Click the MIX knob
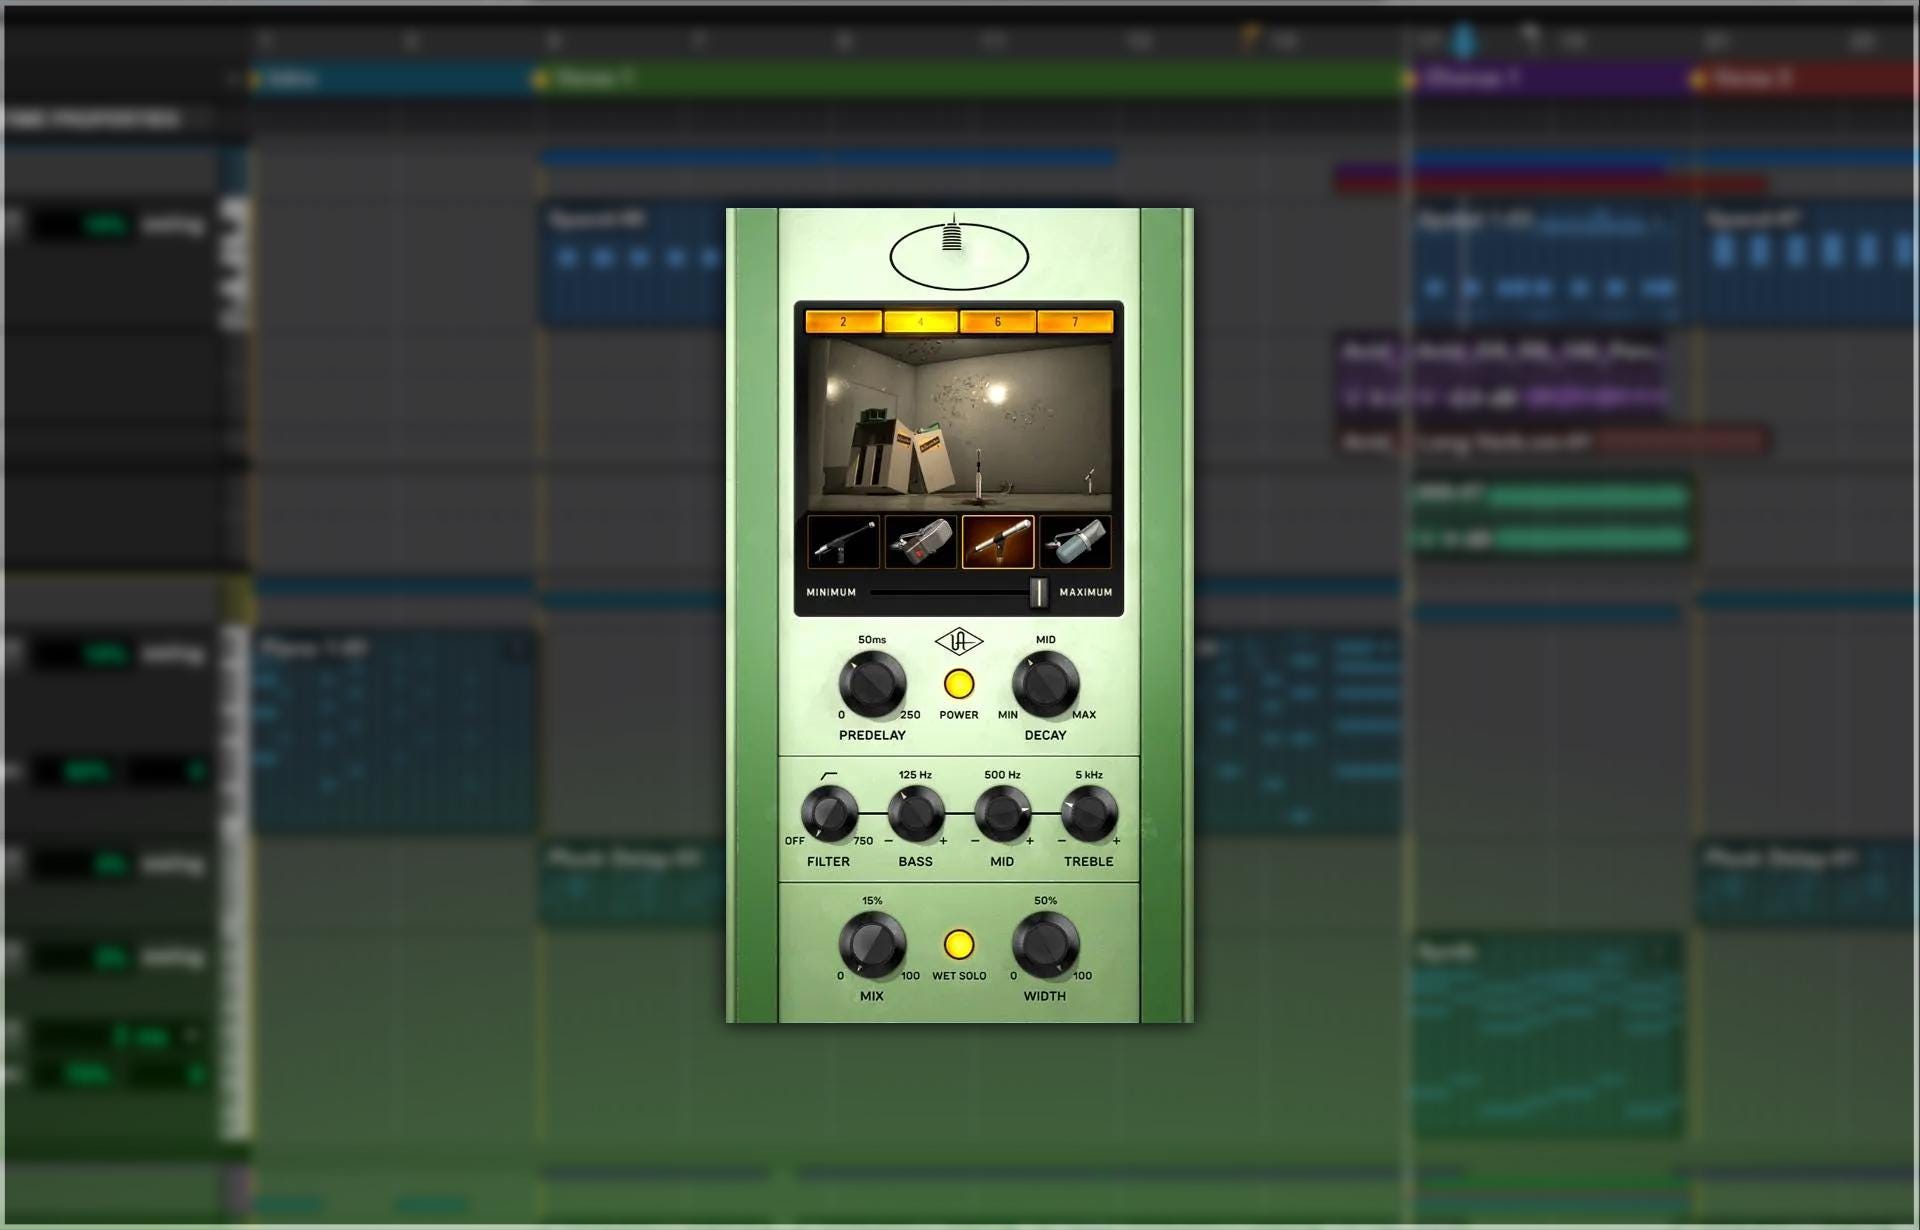Viewport: 1920px width, 1230px height. [872, 945]
